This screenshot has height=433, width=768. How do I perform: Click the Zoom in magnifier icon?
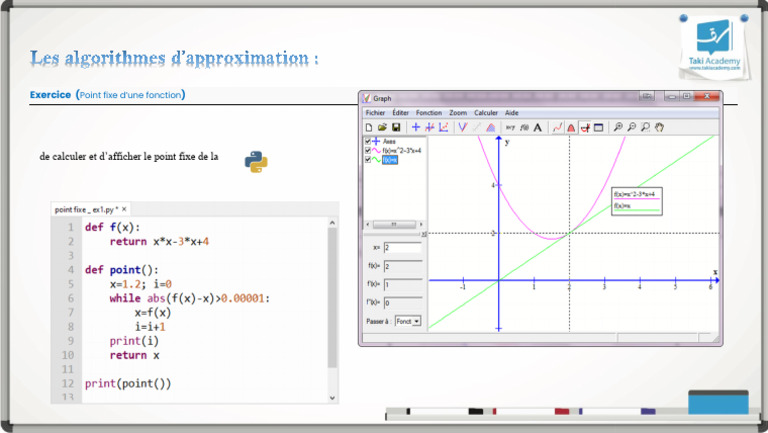click(x=618, y=127)
